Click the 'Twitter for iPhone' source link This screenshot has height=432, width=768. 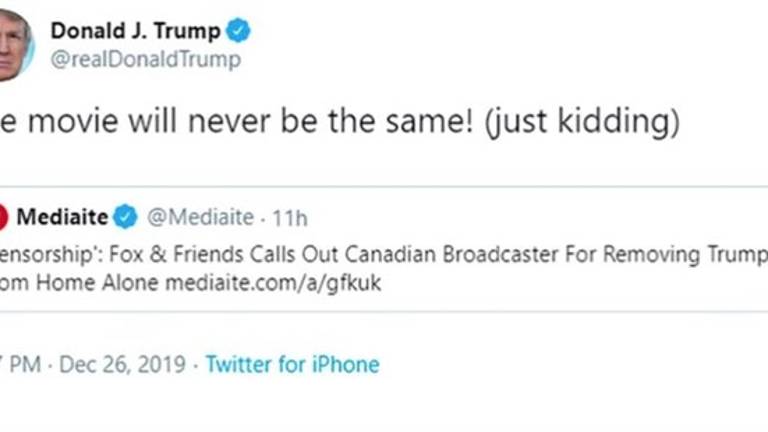[x=292, y=364]
